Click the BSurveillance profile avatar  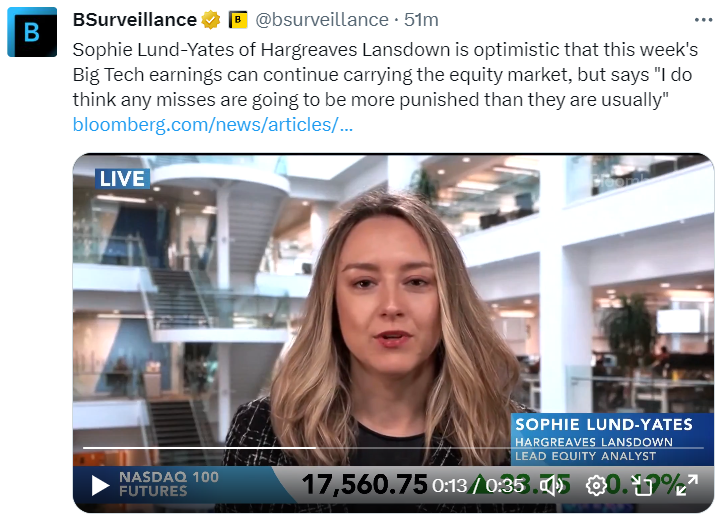(x=32, y=32)
